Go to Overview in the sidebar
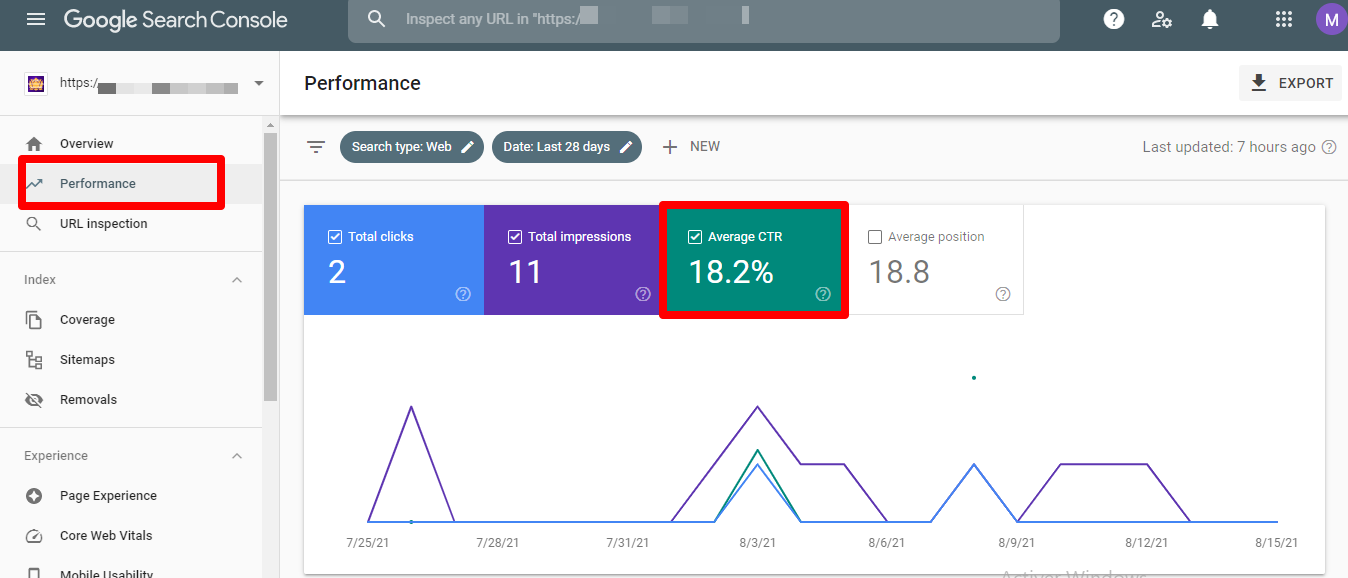Viewport: 1348px width, 578px height. pos(86,144)
